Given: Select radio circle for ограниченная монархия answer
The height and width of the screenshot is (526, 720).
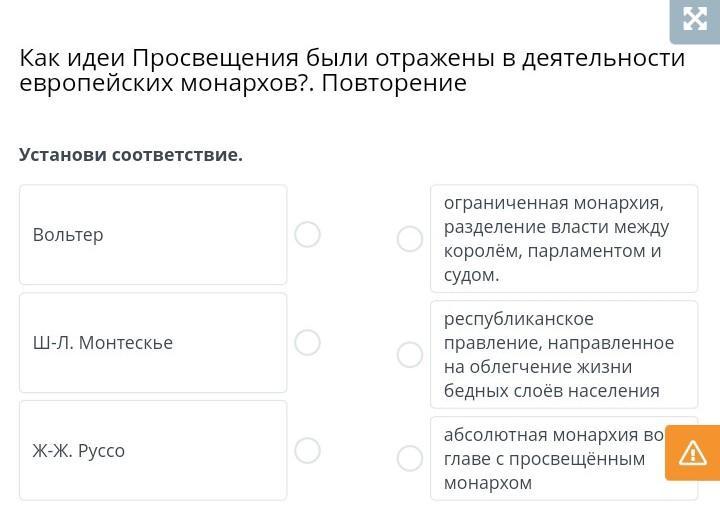Looking at the screenshot, I should pyautogui.click(x=410, y=239).
